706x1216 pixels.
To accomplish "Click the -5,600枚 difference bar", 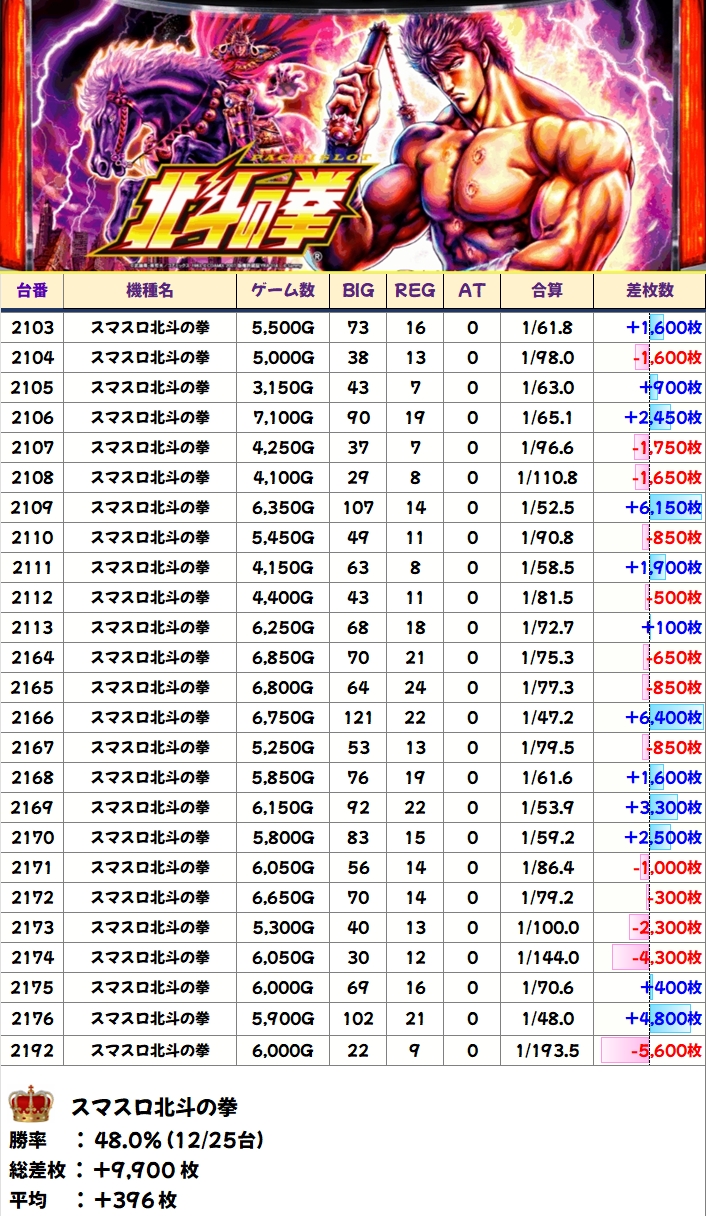I will (x=626, y=1050).
